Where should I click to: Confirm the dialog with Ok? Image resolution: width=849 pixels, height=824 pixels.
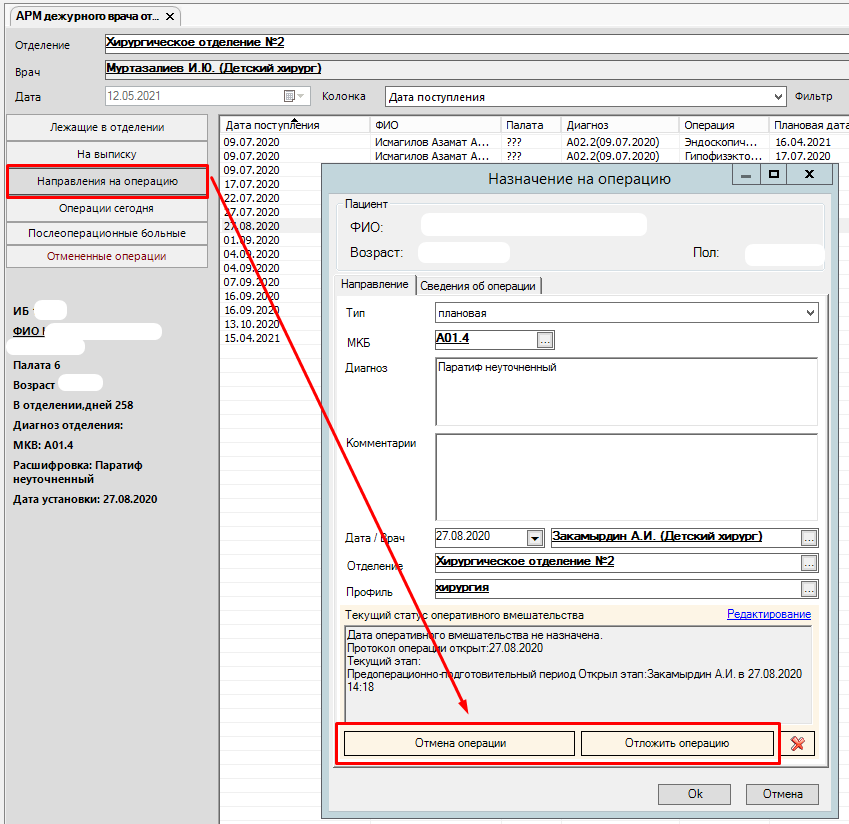(695, 794)
